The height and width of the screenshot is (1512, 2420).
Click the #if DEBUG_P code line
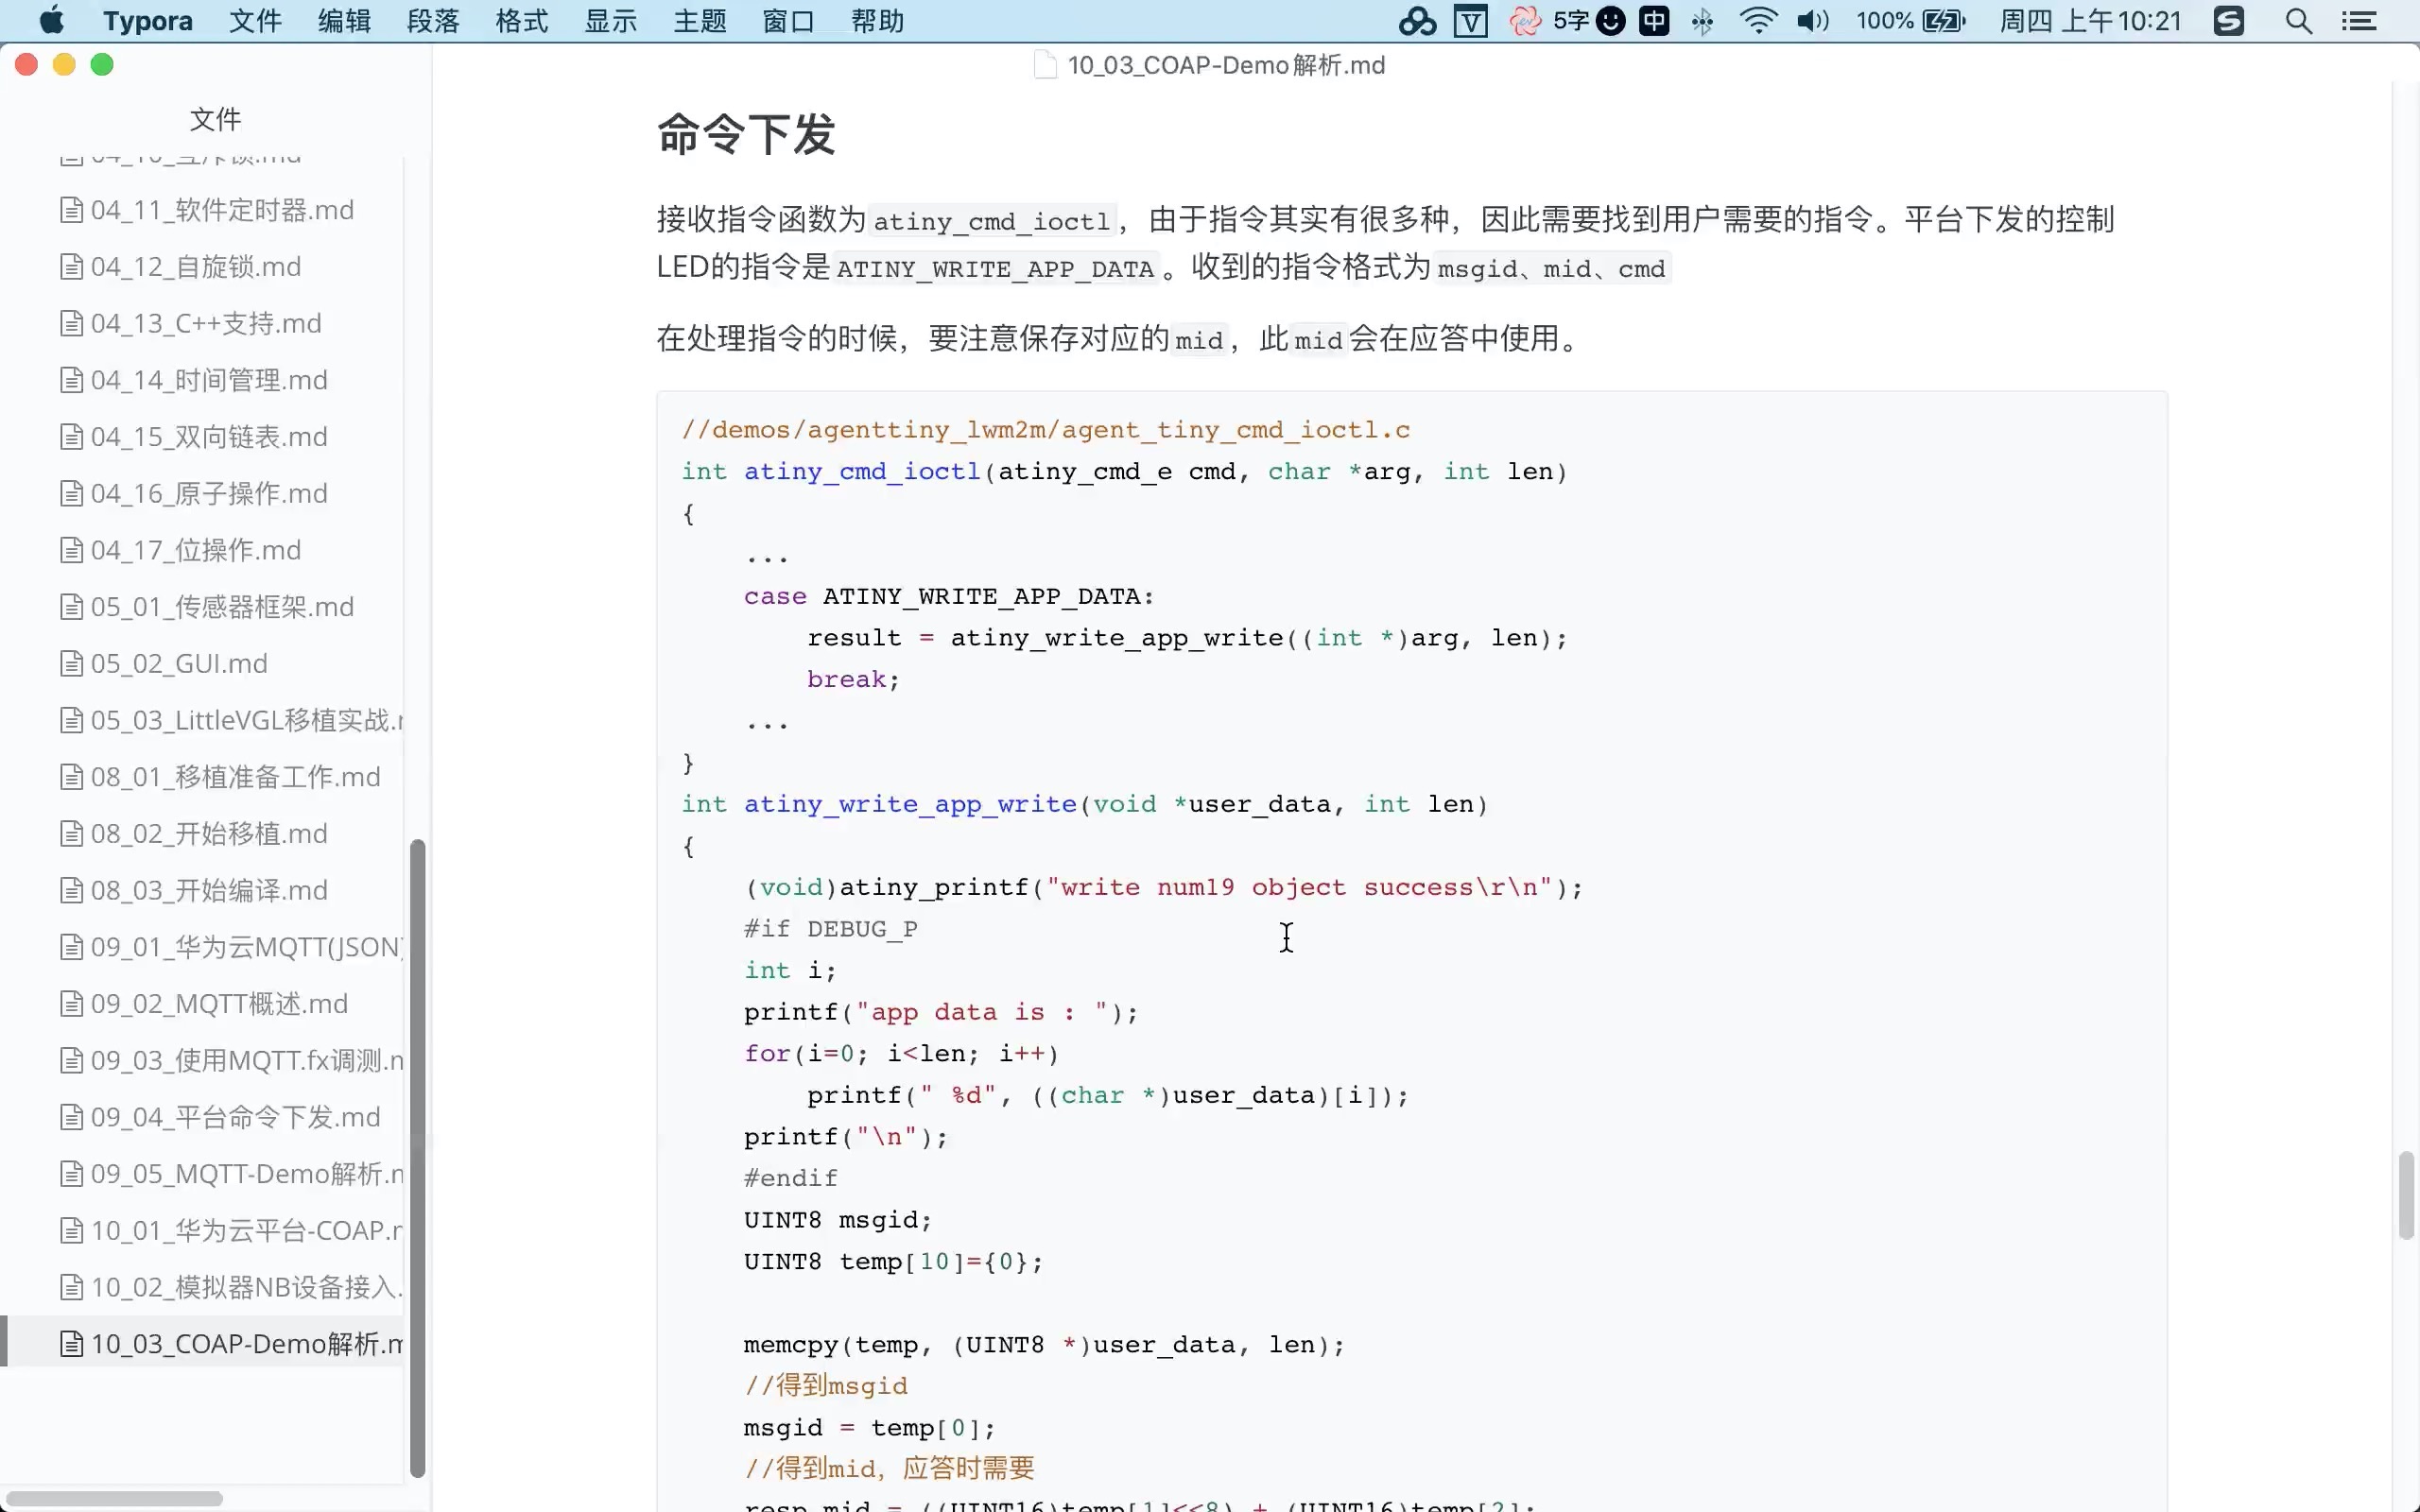(830, 929)
